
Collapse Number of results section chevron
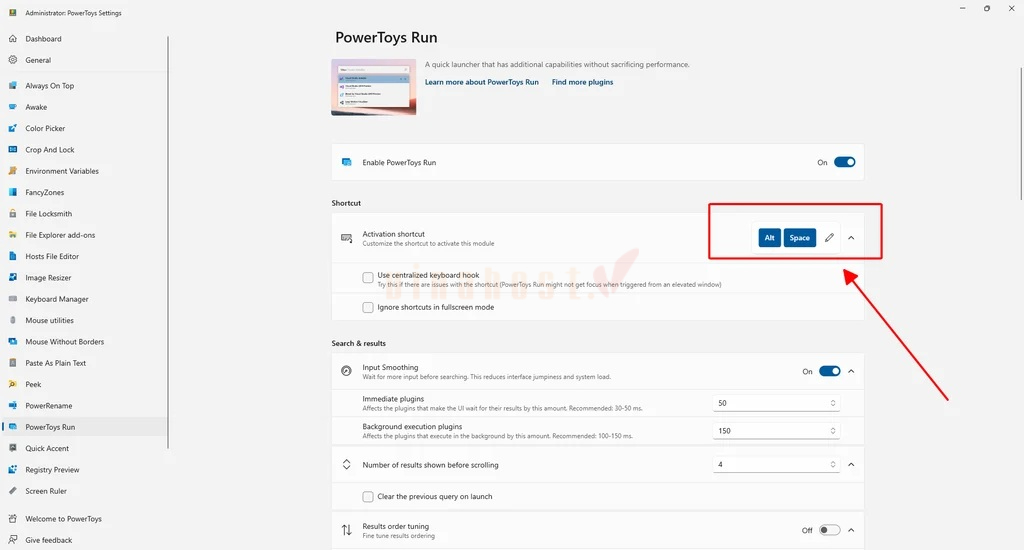pyautogui.click(x=851, y=464)
